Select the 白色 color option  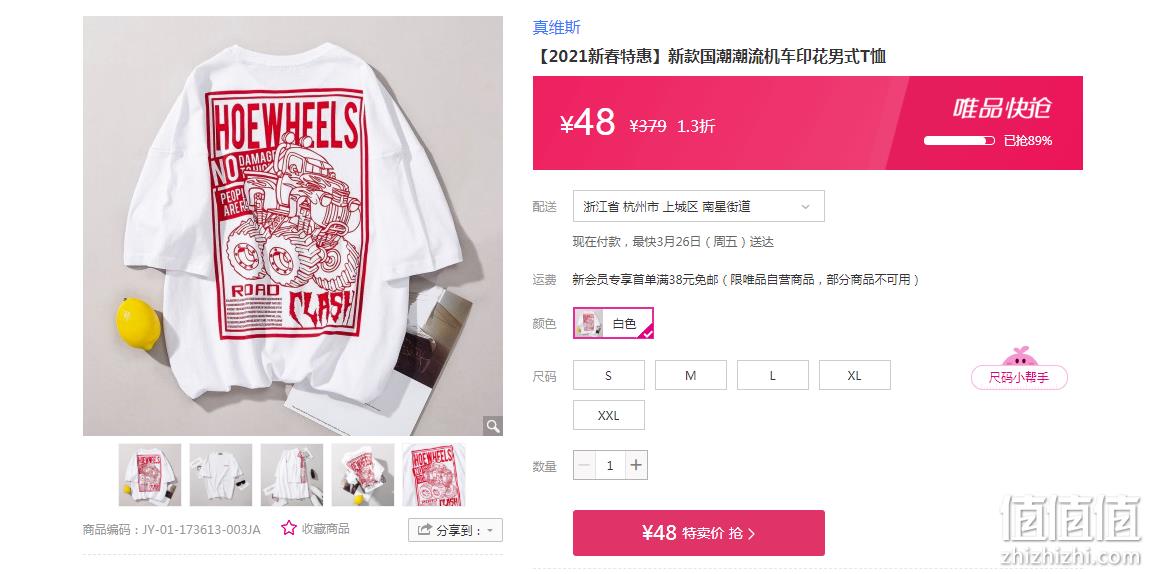613,323
